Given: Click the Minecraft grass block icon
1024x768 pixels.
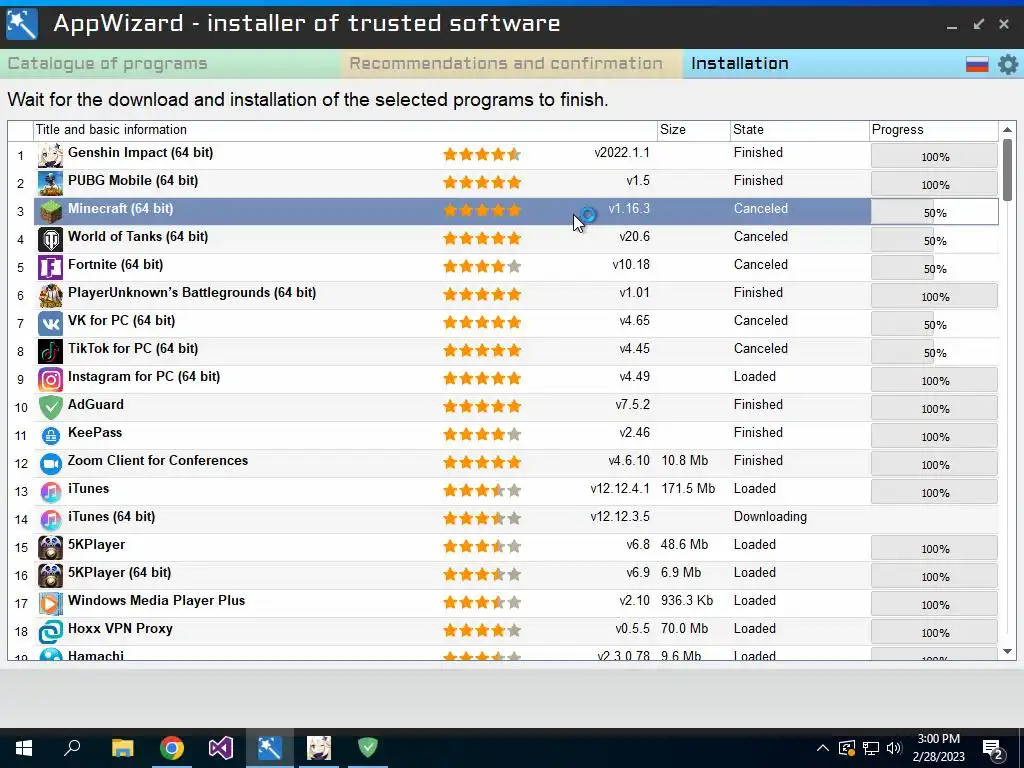Looking at the screenshot, I should [x=50, y=212].
